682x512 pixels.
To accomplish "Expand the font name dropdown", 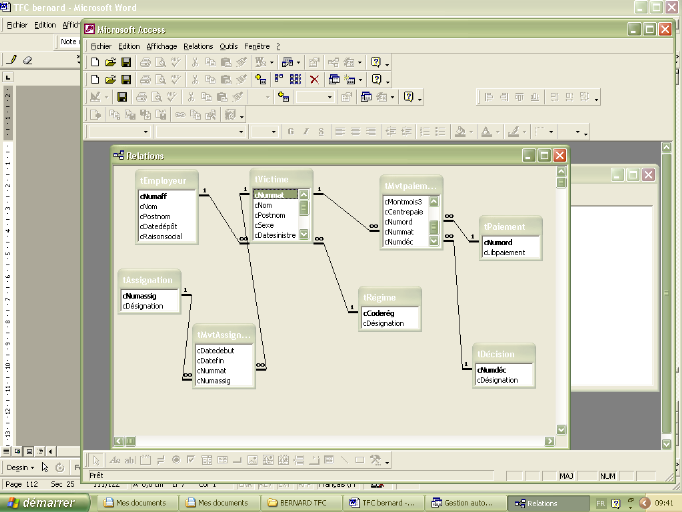I will (x=242, y=132).
